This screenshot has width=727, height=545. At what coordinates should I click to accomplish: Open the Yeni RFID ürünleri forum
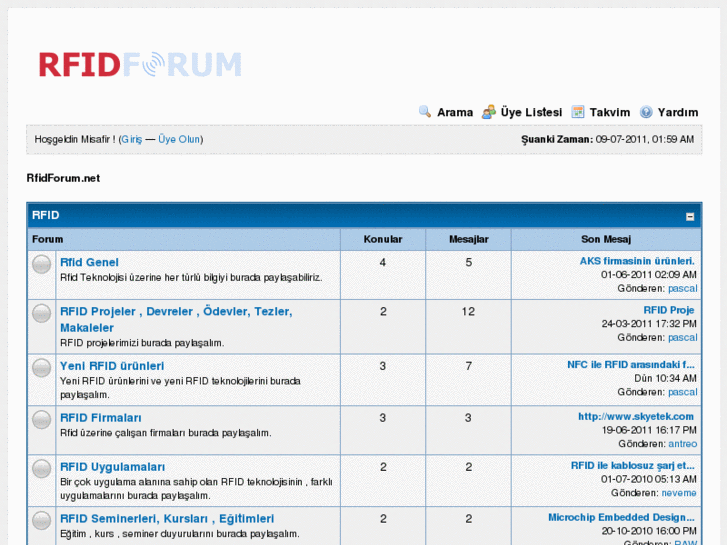click(x=112, y=366)
